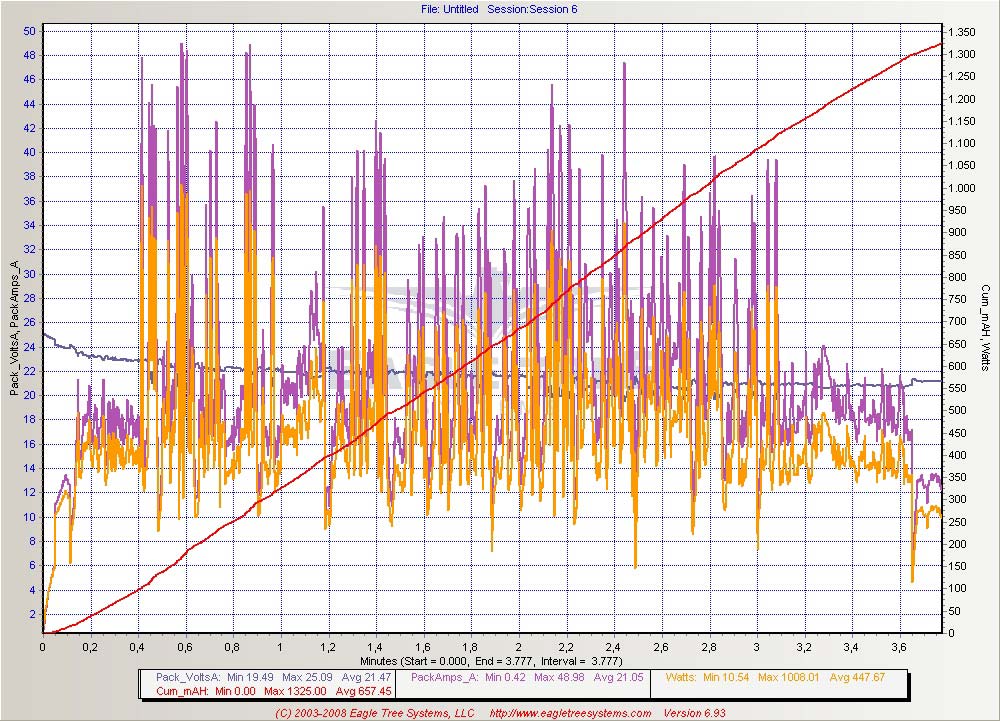Click the Version 6.93 label
Image resolution: width=1000 pixels, height=721 pixels.
[x=691, y=713]
